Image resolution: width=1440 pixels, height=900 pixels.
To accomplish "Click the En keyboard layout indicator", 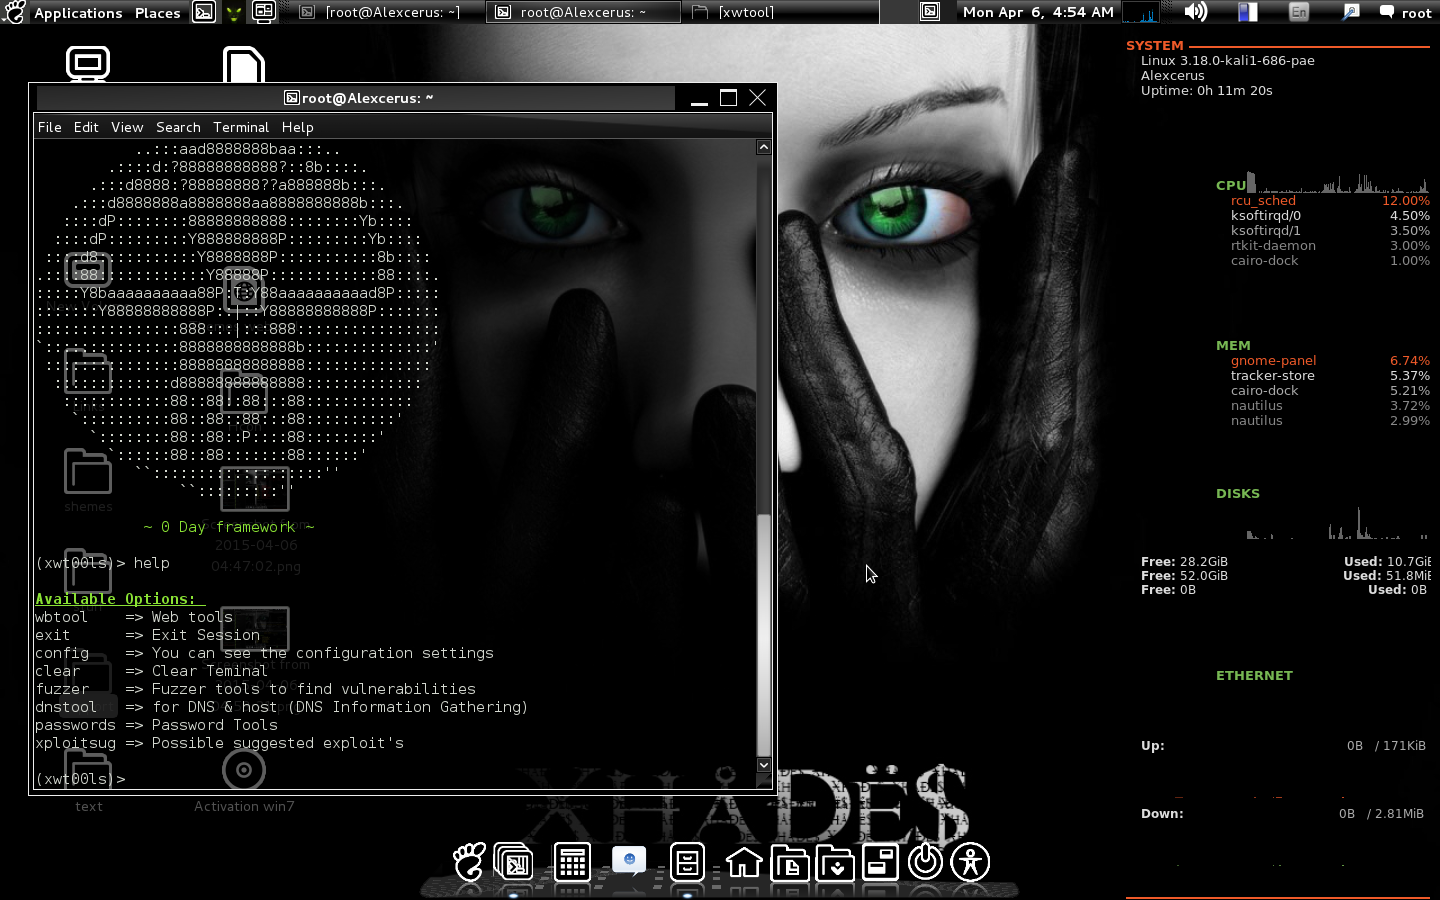I will click(x=1299, y=12).
